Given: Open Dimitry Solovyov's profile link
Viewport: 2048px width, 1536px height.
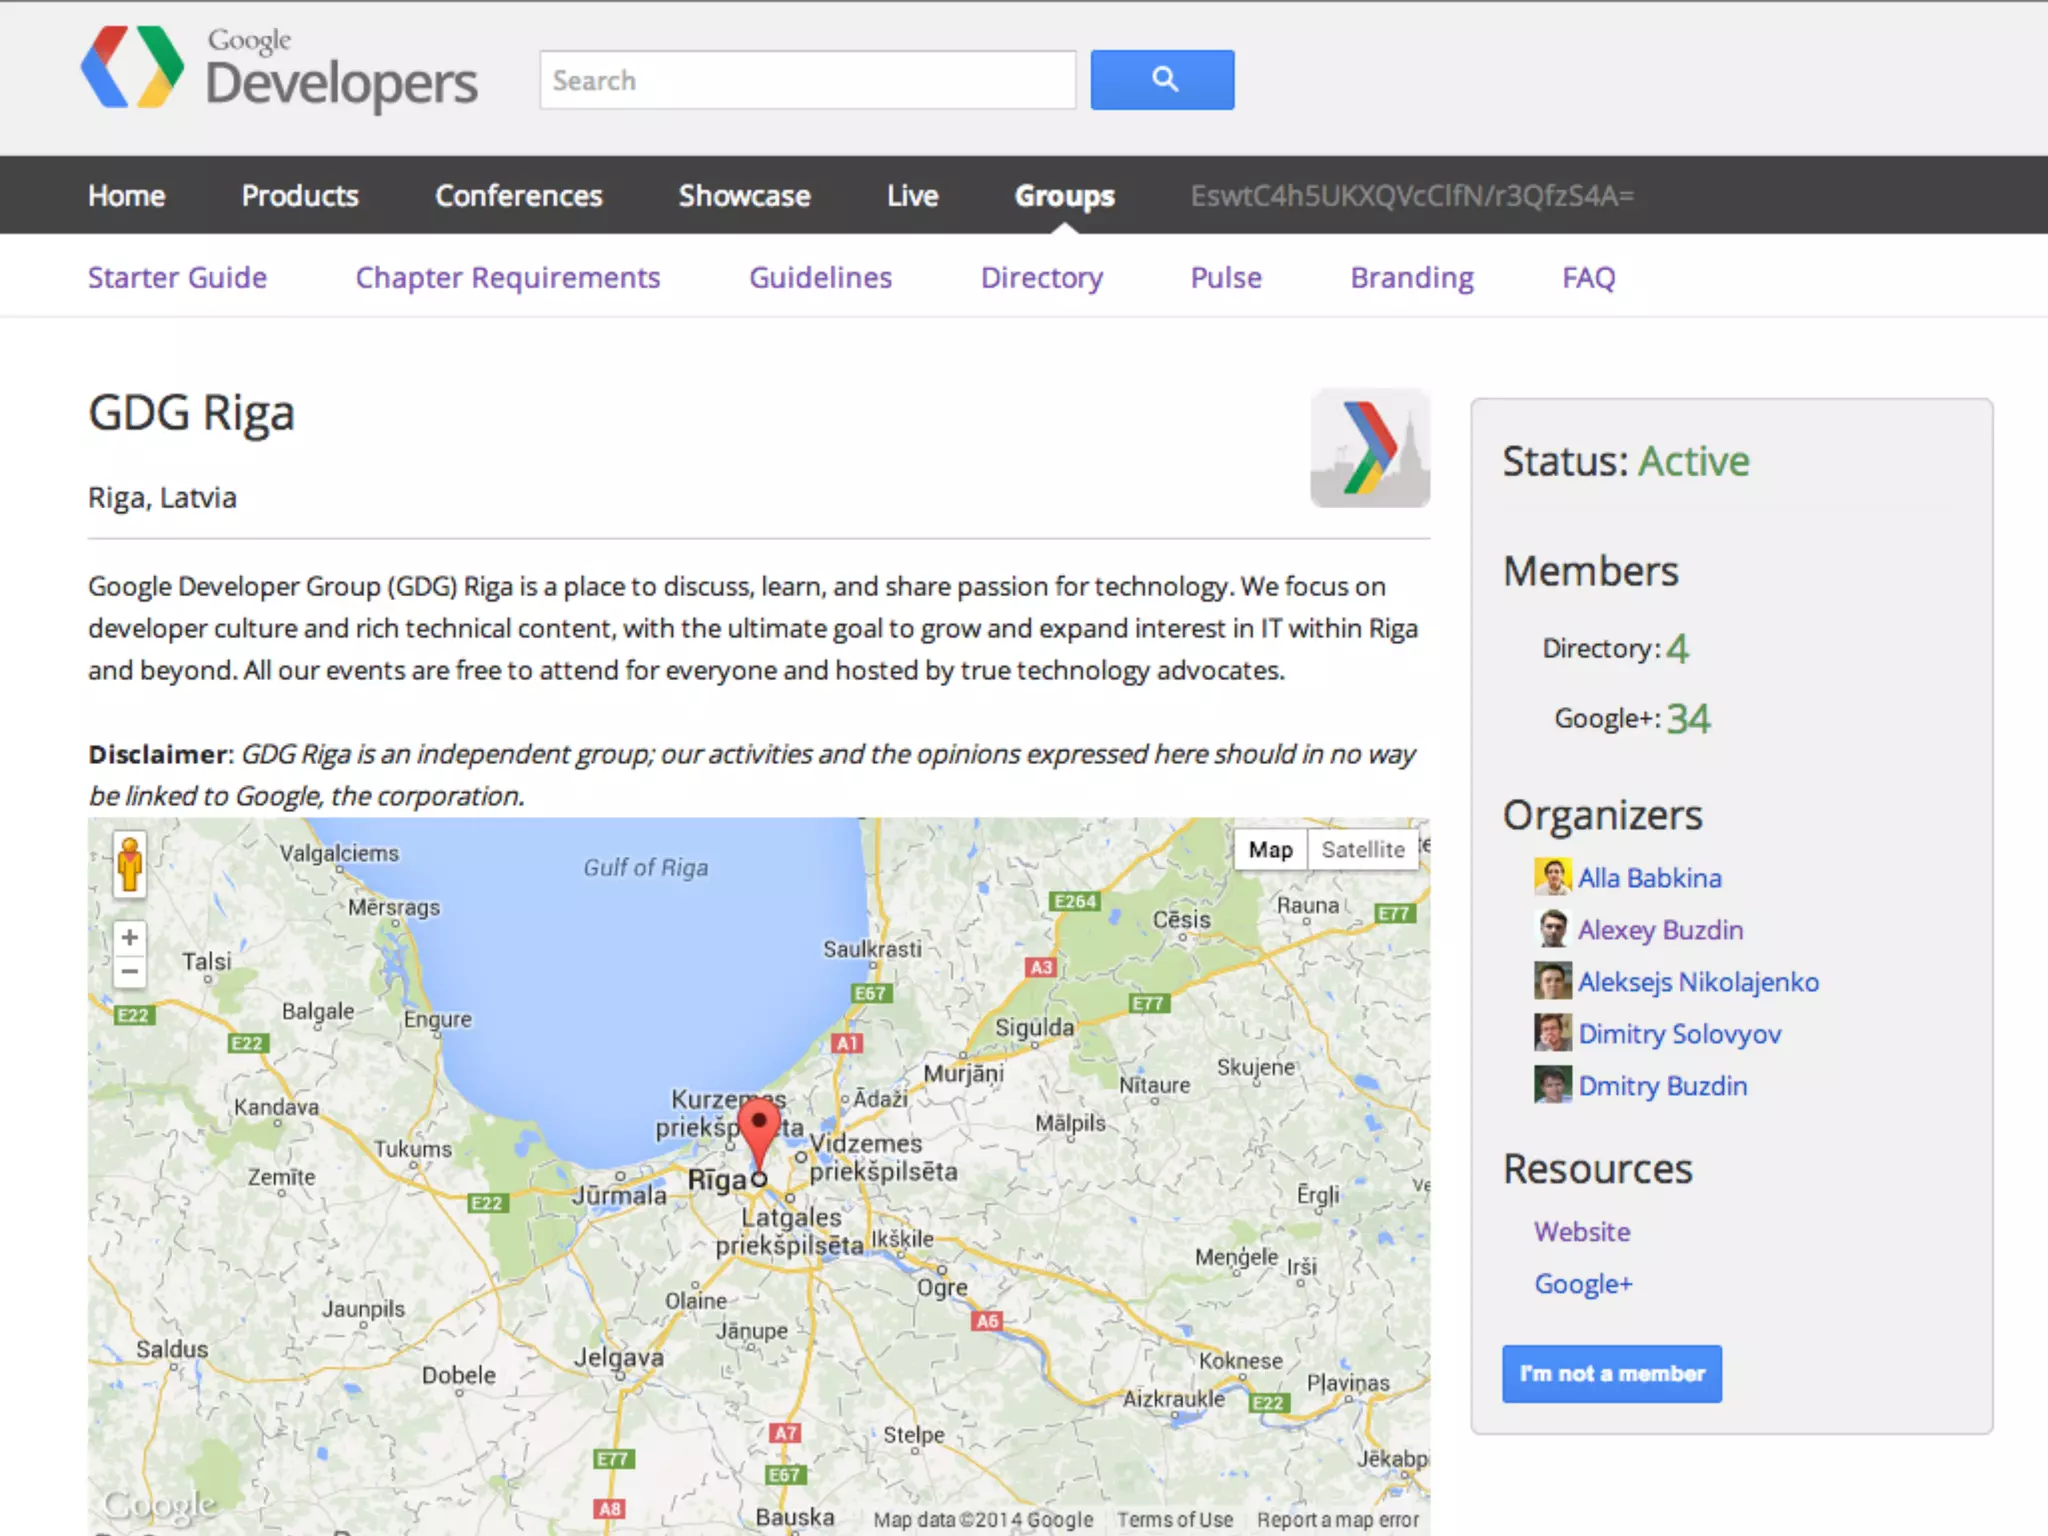Looking at the screenshot, I should tap(1680, 1033).
